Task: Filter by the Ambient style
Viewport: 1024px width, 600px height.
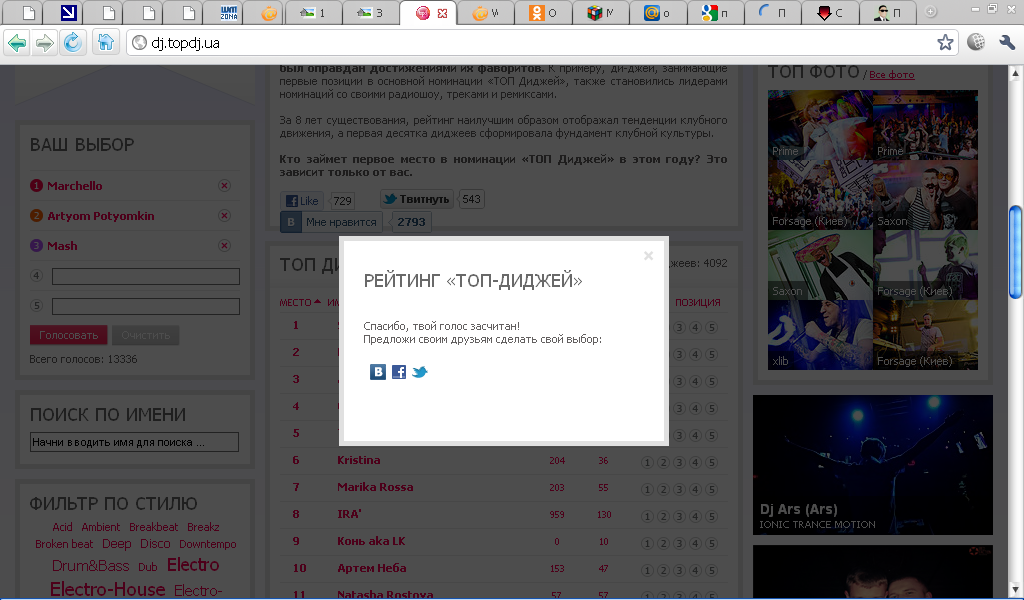Action: coord(101,527)
